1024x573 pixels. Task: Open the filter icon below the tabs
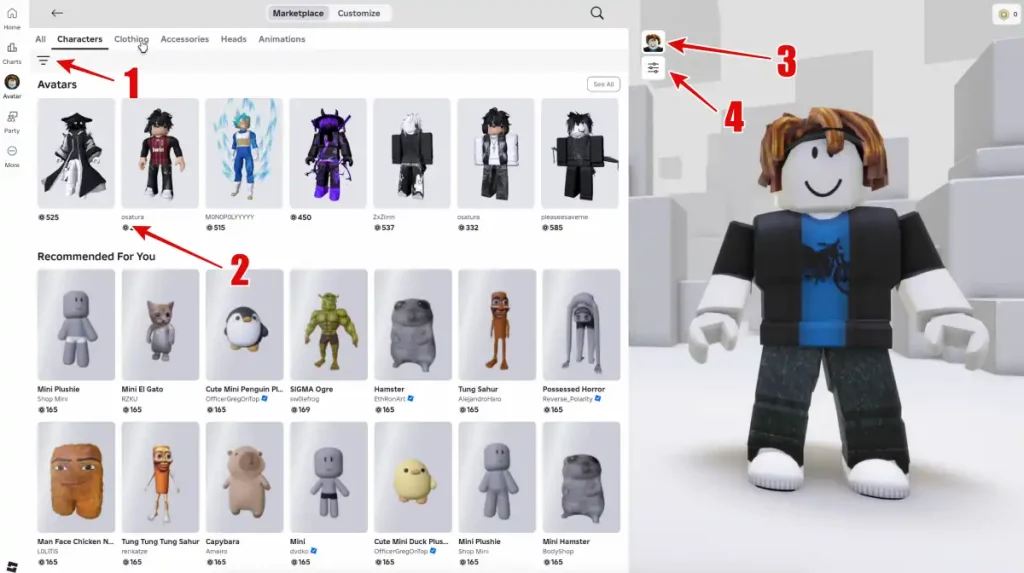(x=43, y=61)
